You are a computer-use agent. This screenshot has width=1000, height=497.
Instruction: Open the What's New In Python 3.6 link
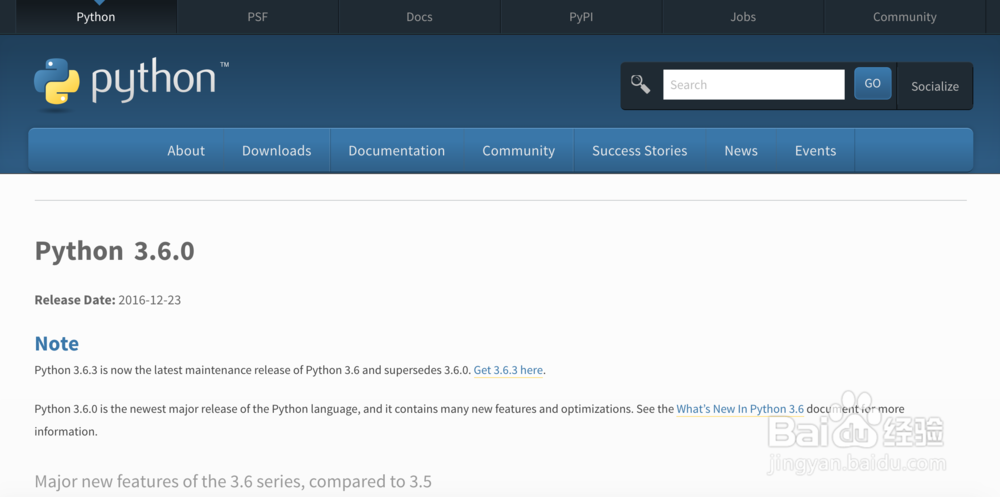(x=740, y=409)
